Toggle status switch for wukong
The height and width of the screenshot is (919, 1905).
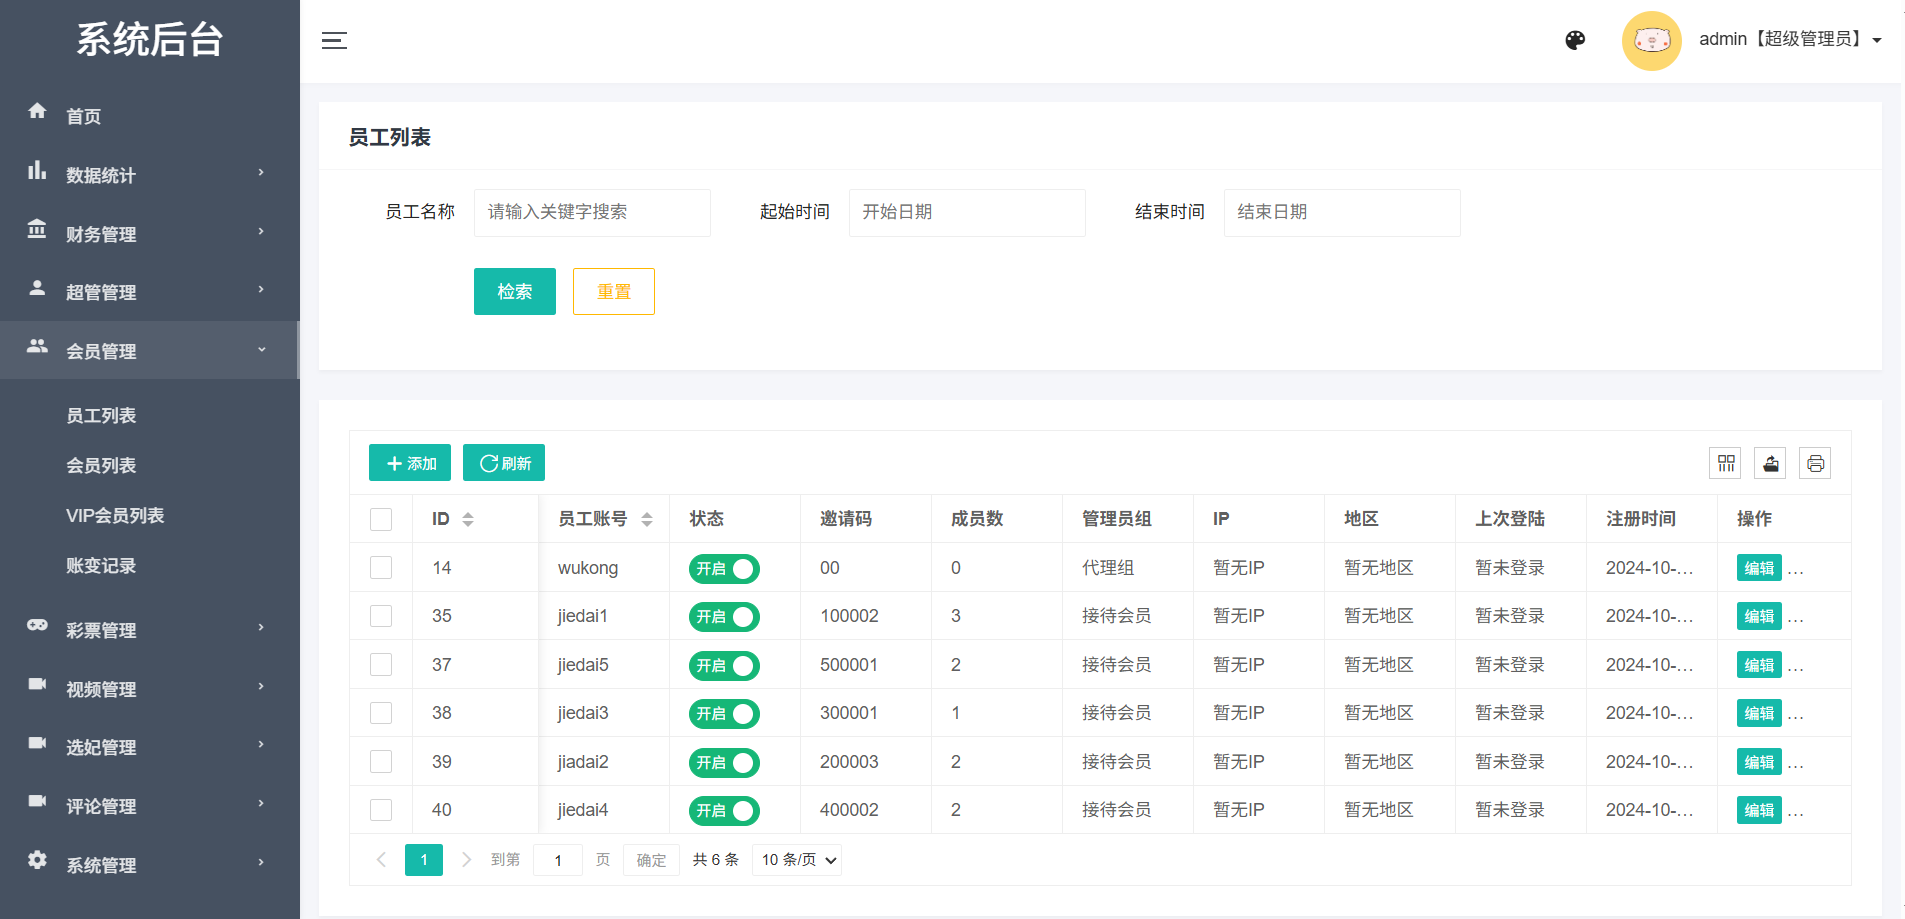coord(724,569)
